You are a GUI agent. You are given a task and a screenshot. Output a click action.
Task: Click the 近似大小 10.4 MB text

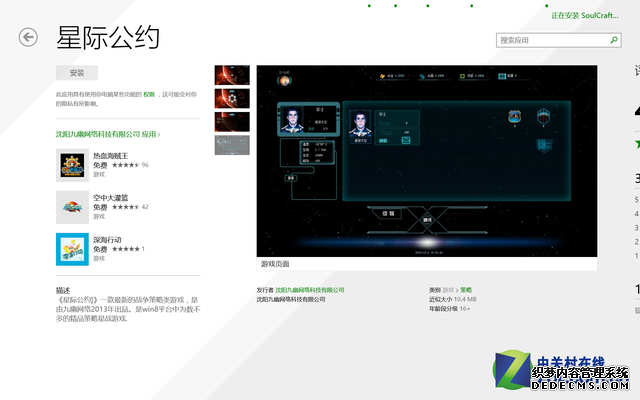pos(452,299)
